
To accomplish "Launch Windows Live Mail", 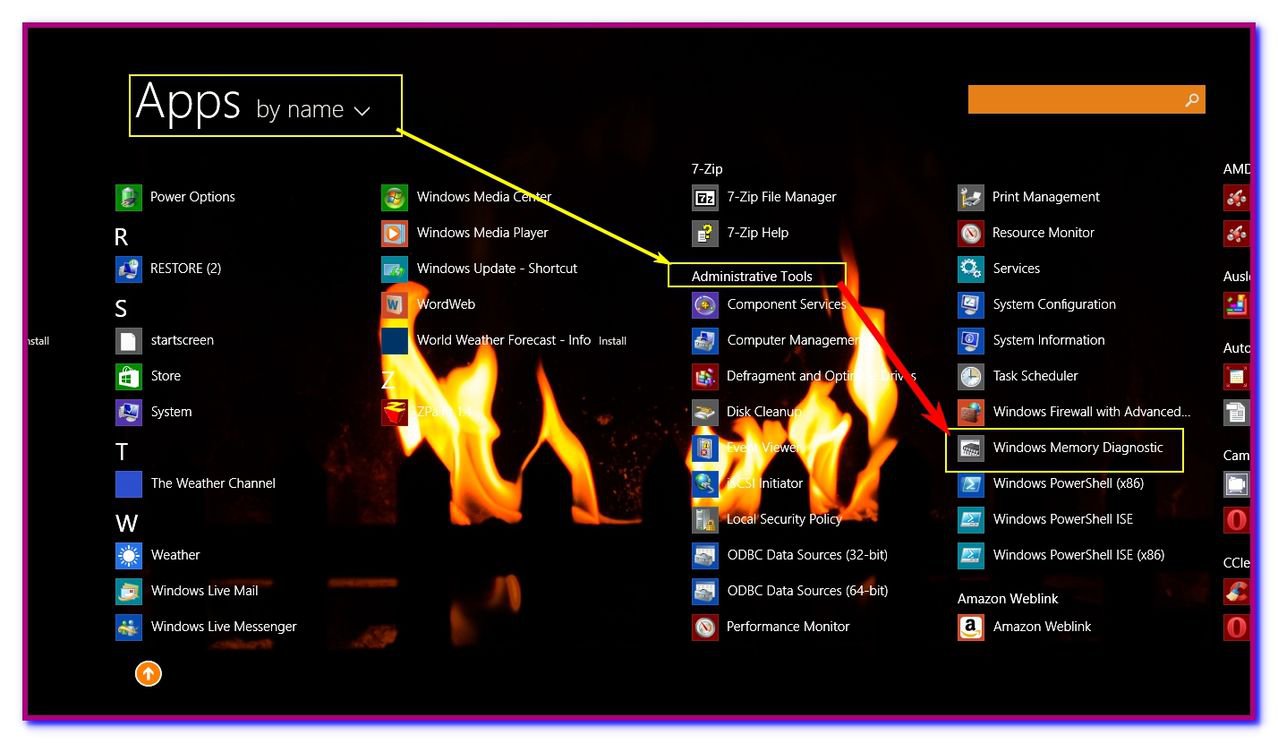I will pos(187,591).
